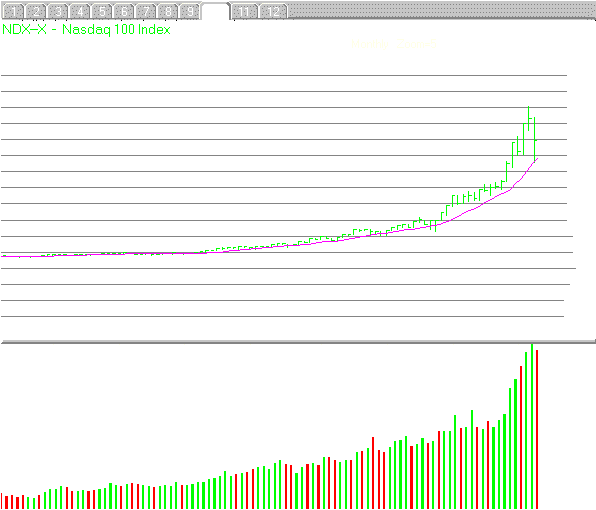The width and height of the screenshot is (596, 510).
Task: Select chart tab 7
Action: click(x=146, y=11)
